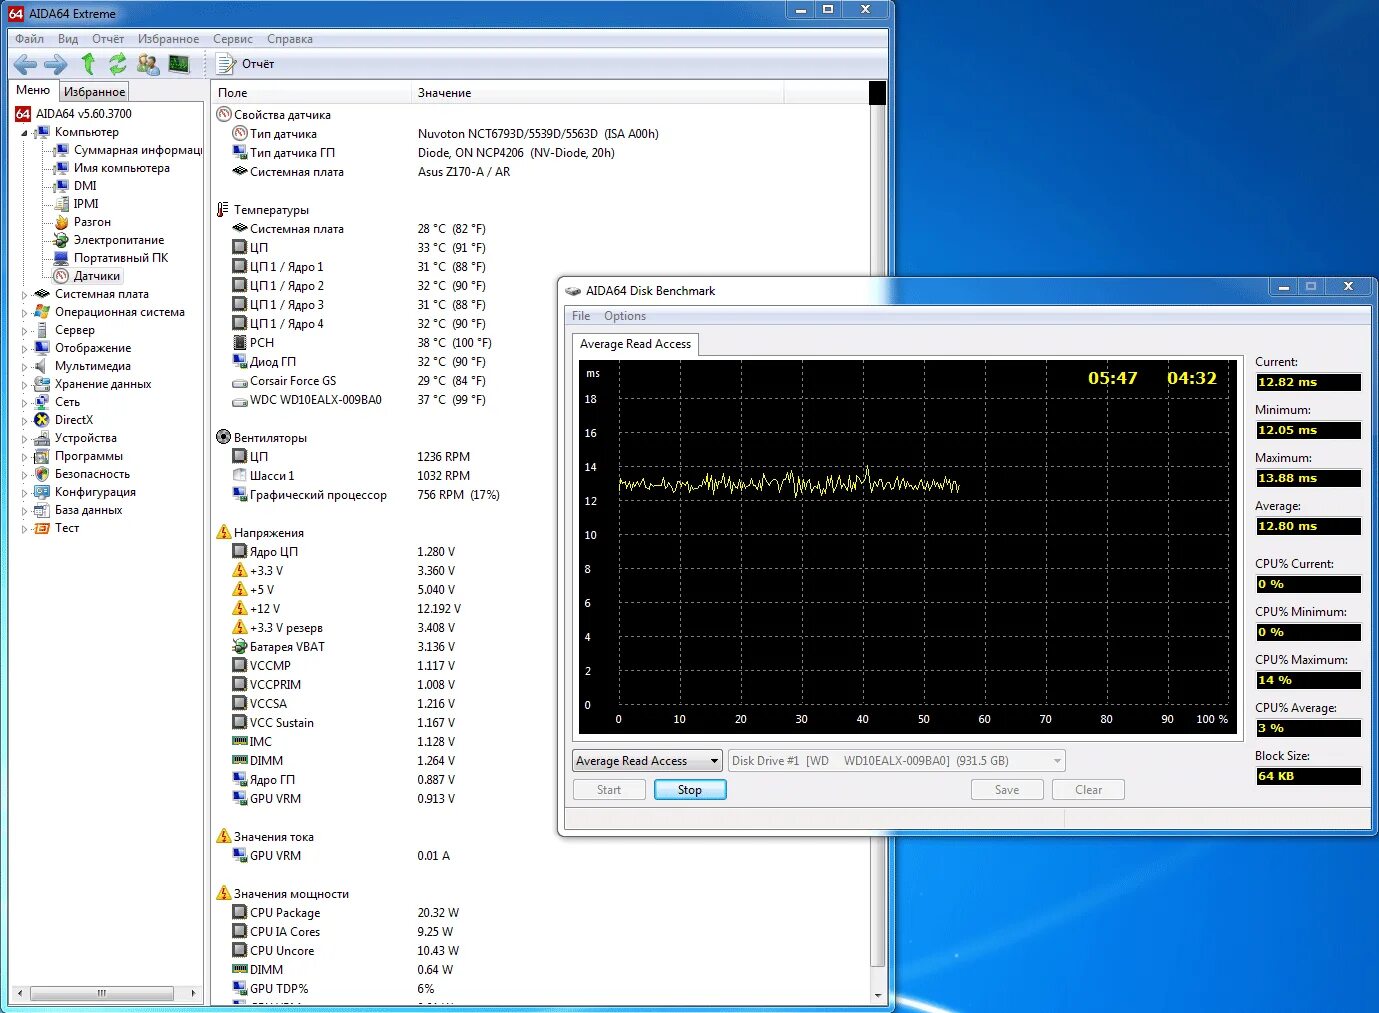Click the Отчёт report toolbar button

246,64
